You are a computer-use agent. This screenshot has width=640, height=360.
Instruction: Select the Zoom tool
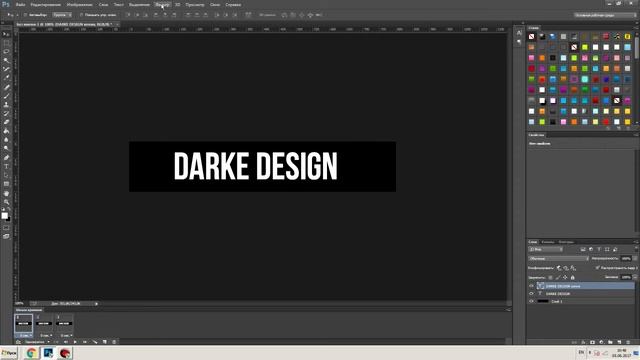[x=6, y=202]
